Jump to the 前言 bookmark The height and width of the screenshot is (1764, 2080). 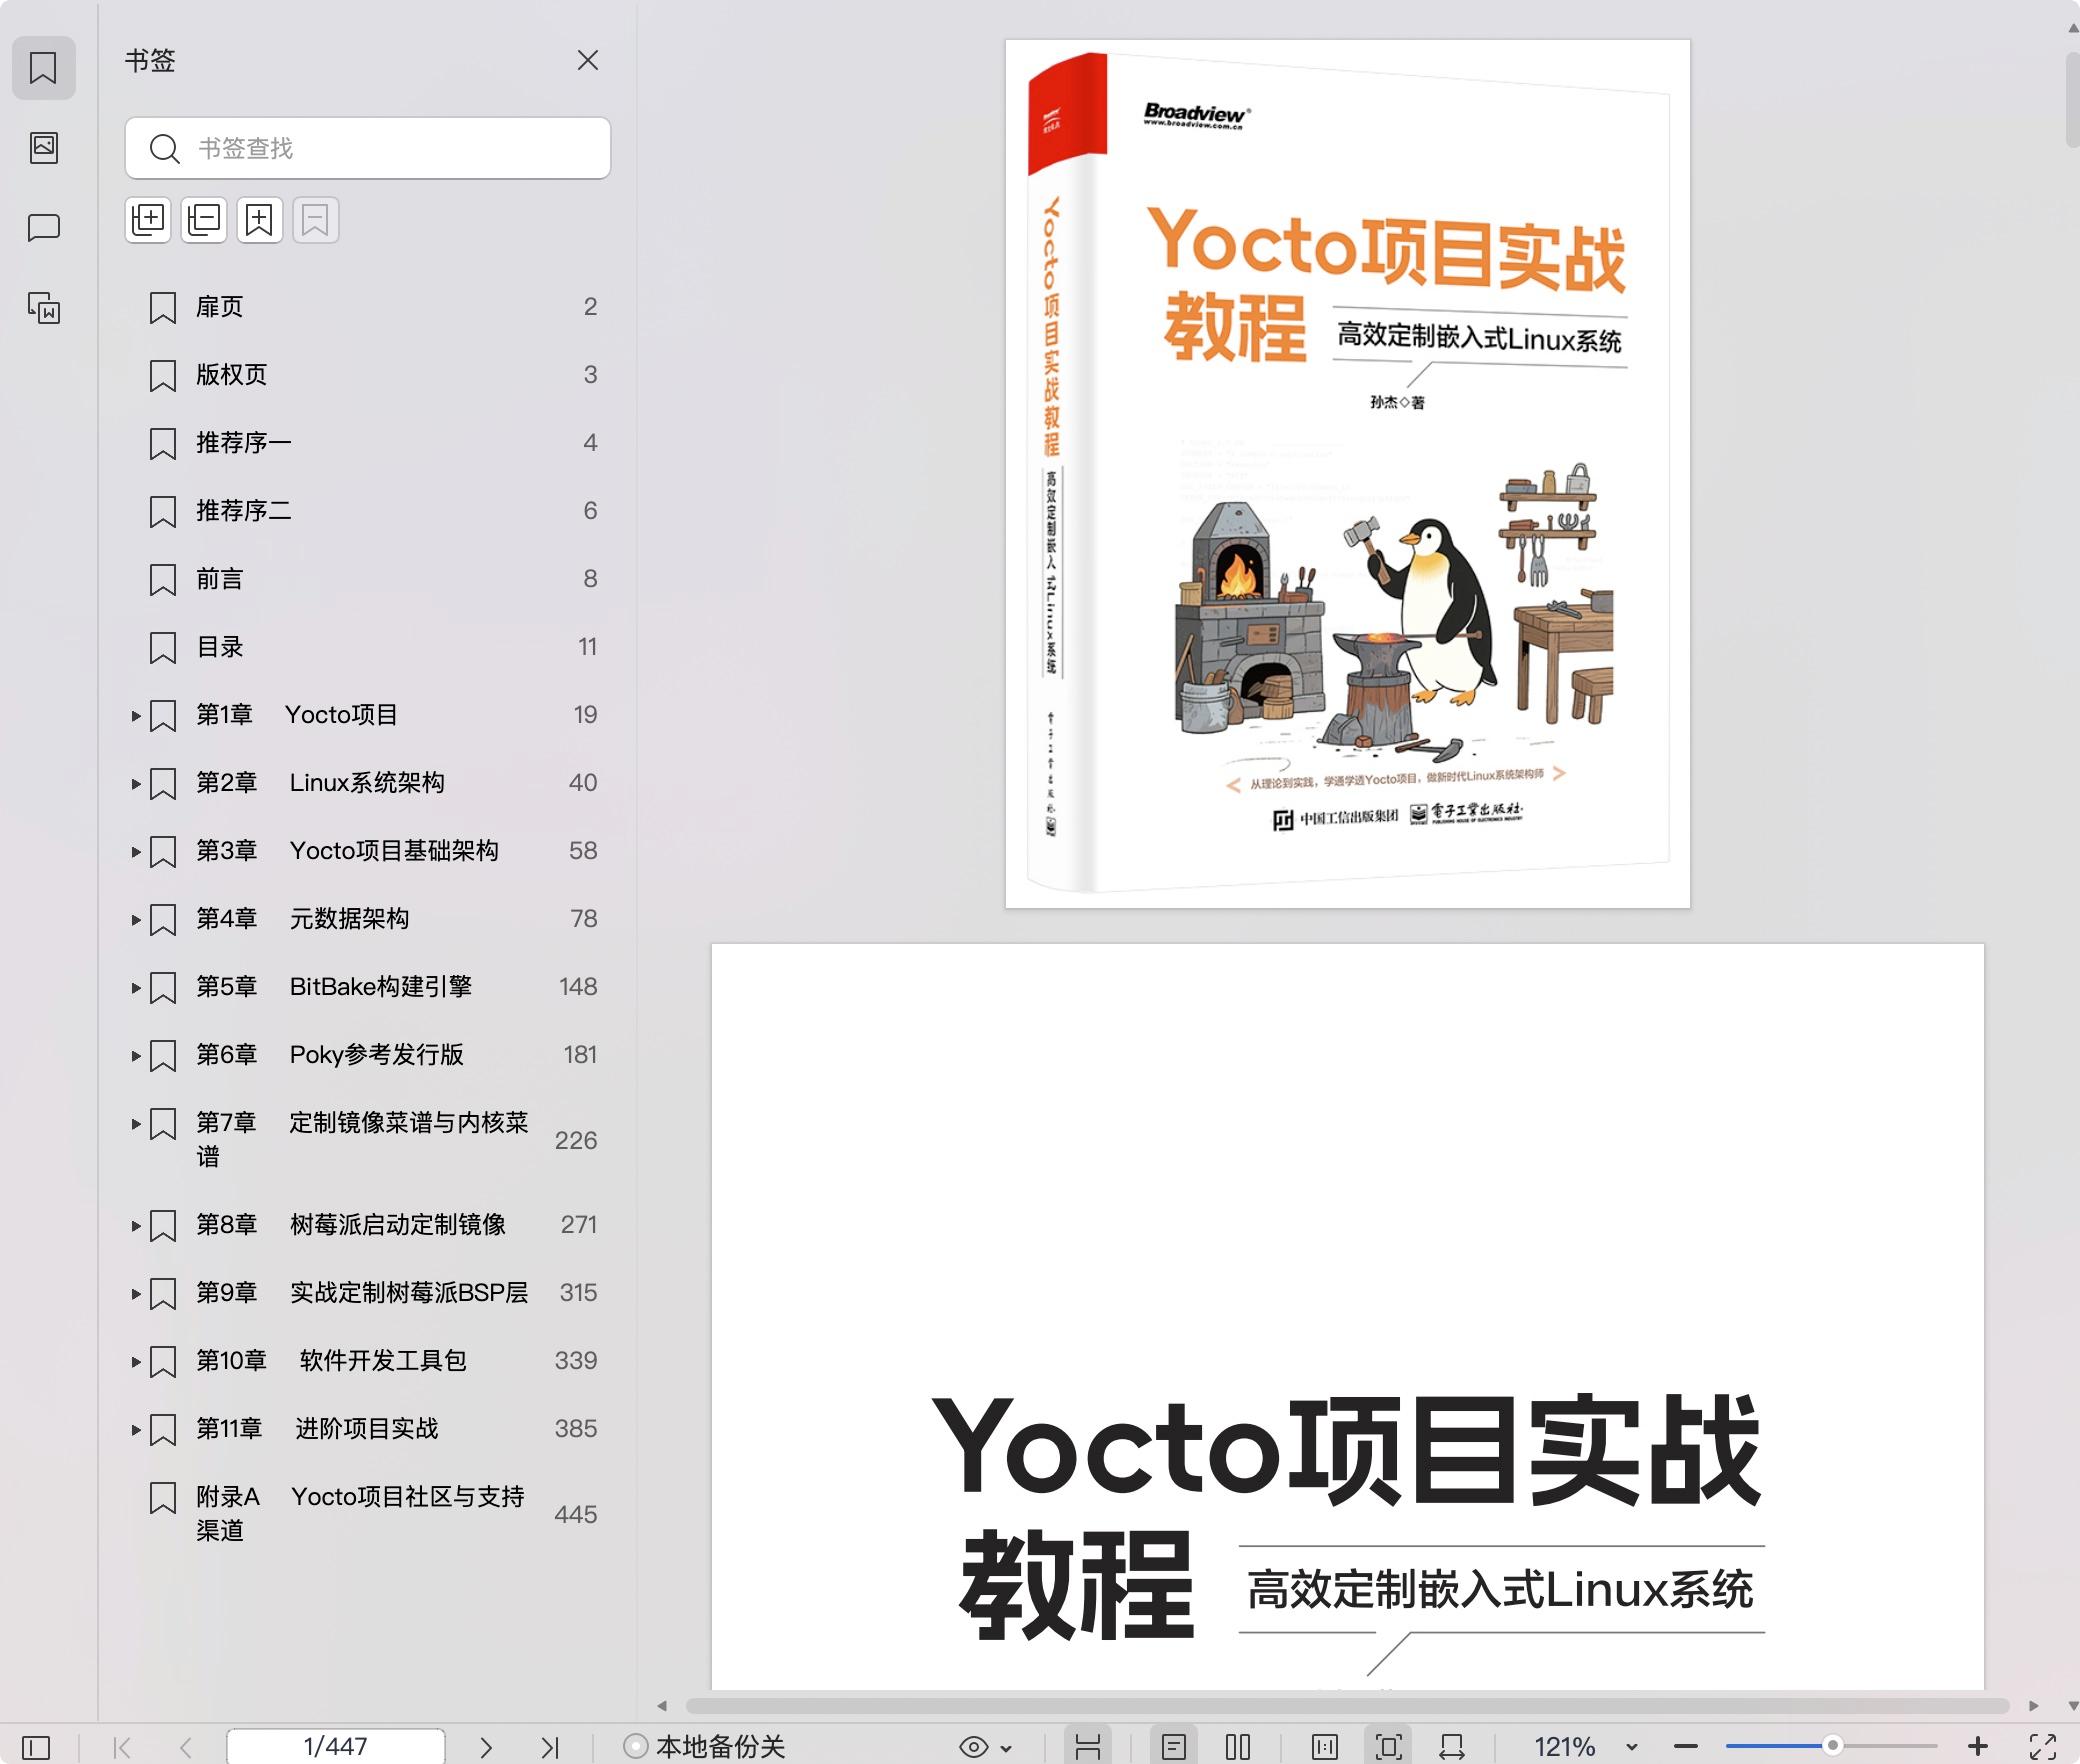219,579
